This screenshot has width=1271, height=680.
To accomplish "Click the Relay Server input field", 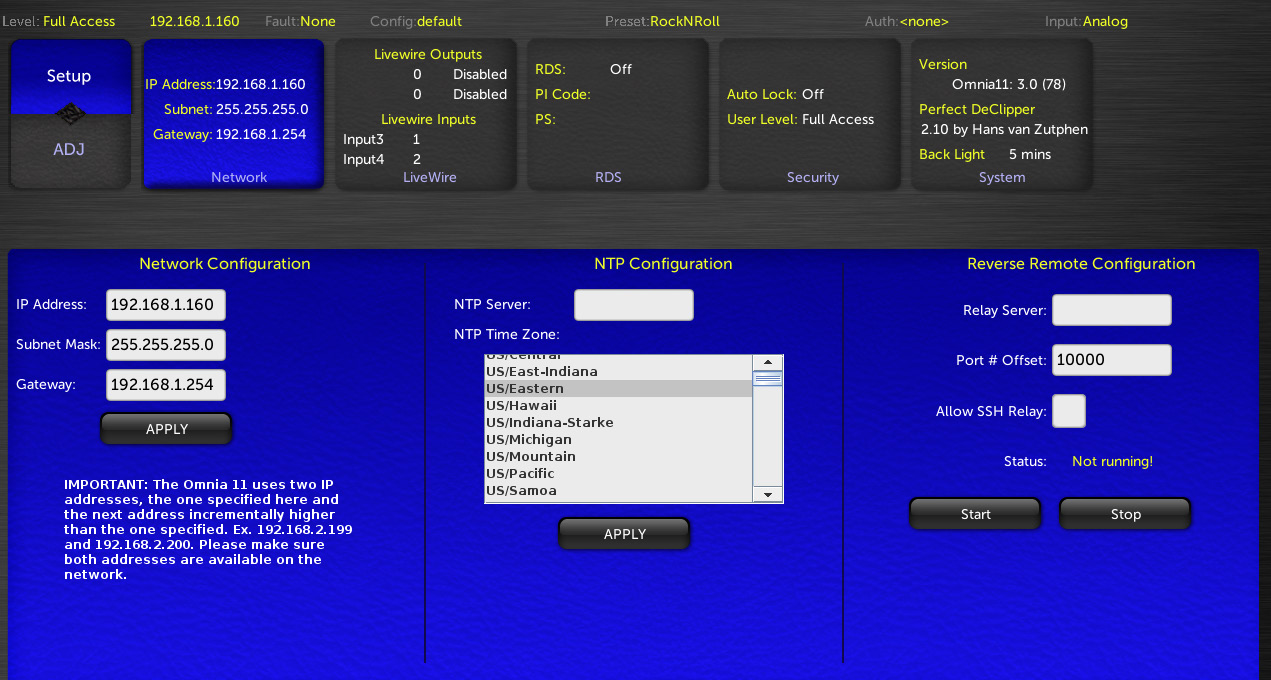I will click(1111, 310).
